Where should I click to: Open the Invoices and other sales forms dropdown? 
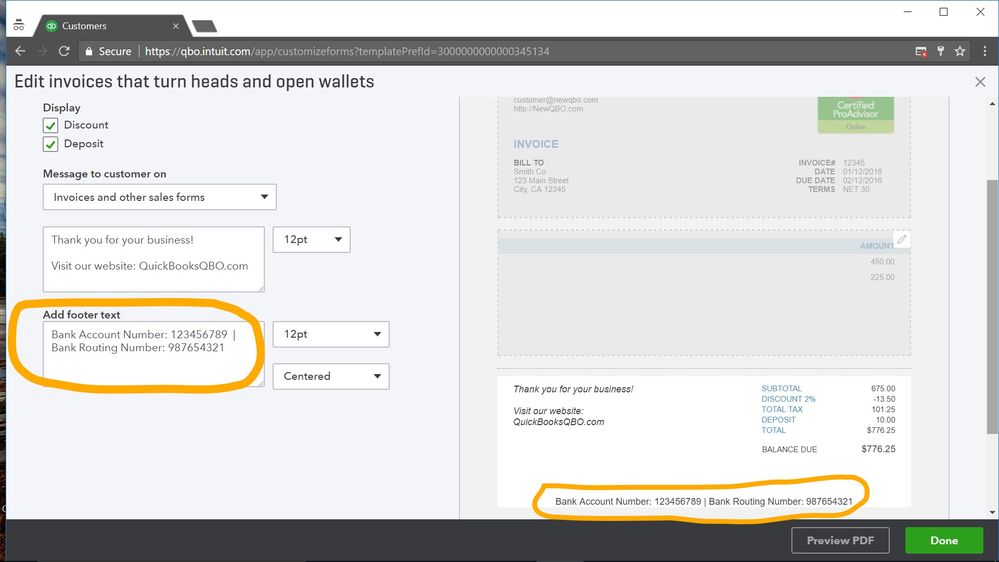[x=159, y=197]
